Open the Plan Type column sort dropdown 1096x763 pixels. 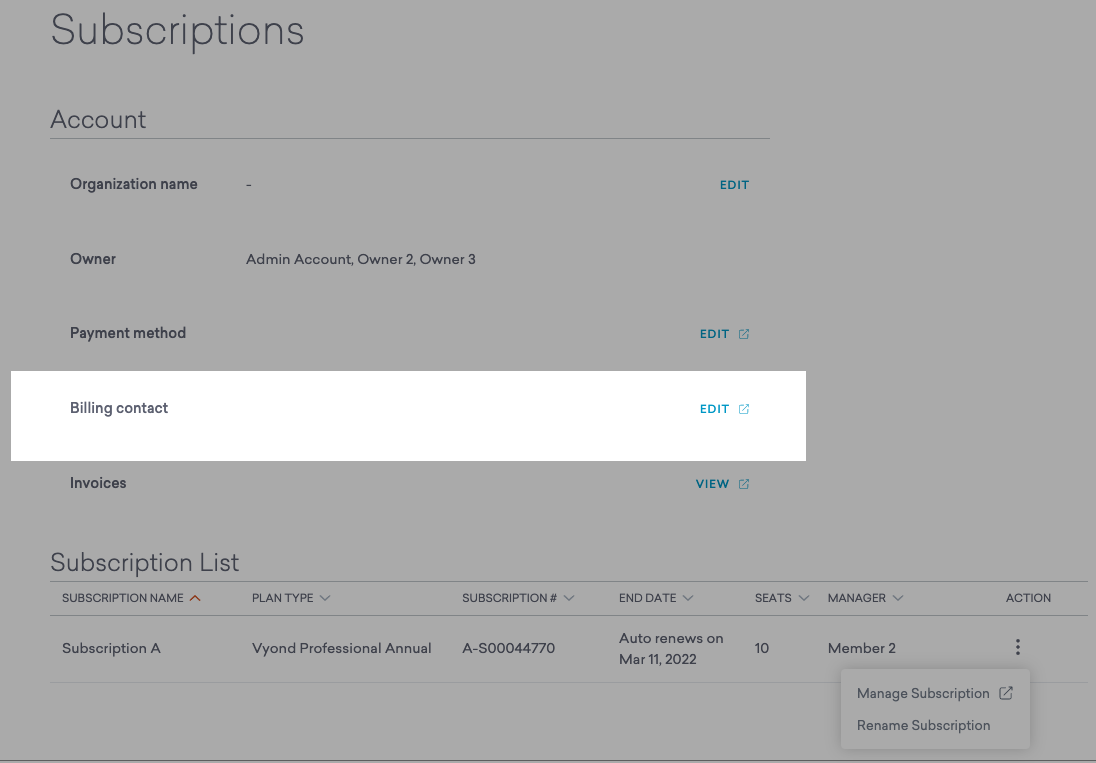click(324, 597)
